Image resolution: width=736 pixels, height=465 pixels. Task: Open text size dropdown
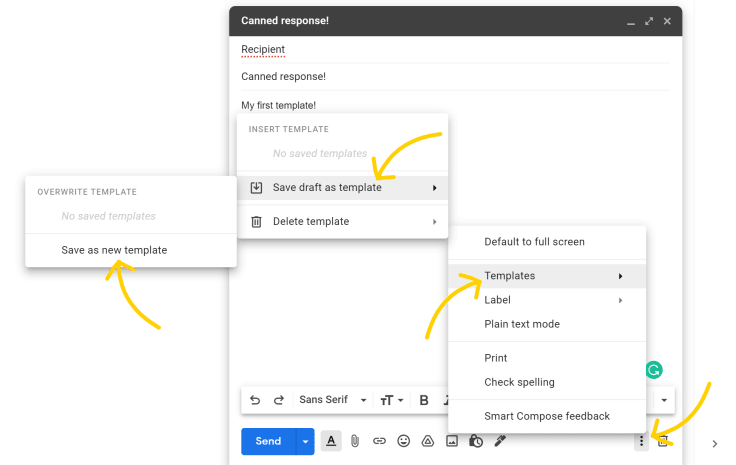click(391, 400)
